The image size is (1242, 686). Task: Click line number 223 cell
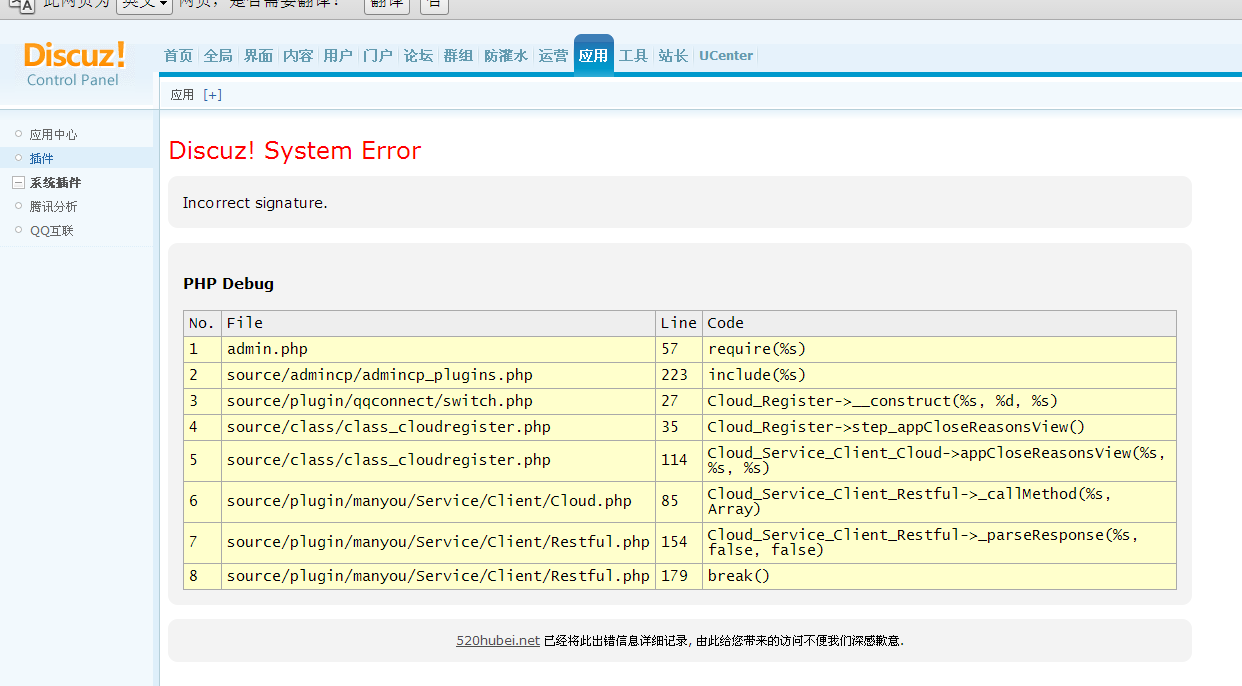click(x=679, y=375)
